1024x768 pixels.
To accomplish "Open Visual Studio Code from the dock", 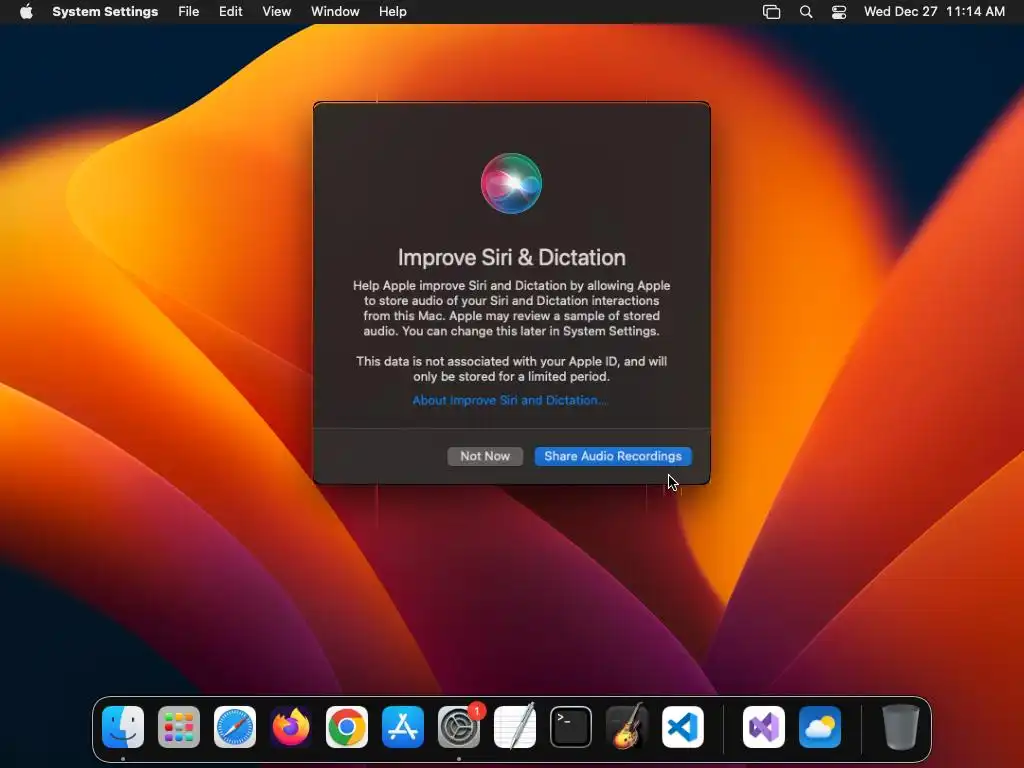I will (x=683, y=727).
